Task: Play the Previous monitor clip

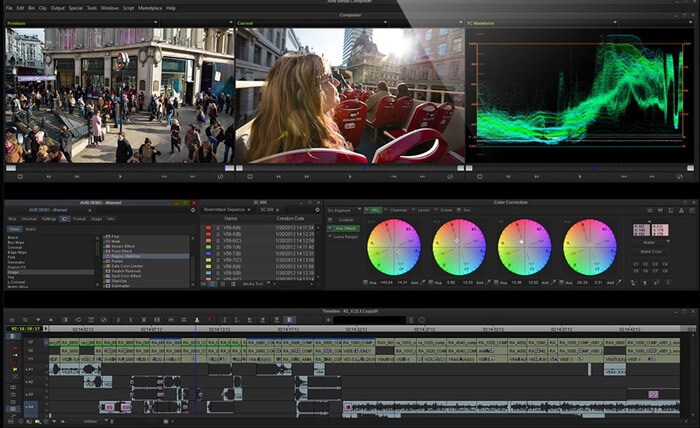Action: click(120, 177)
